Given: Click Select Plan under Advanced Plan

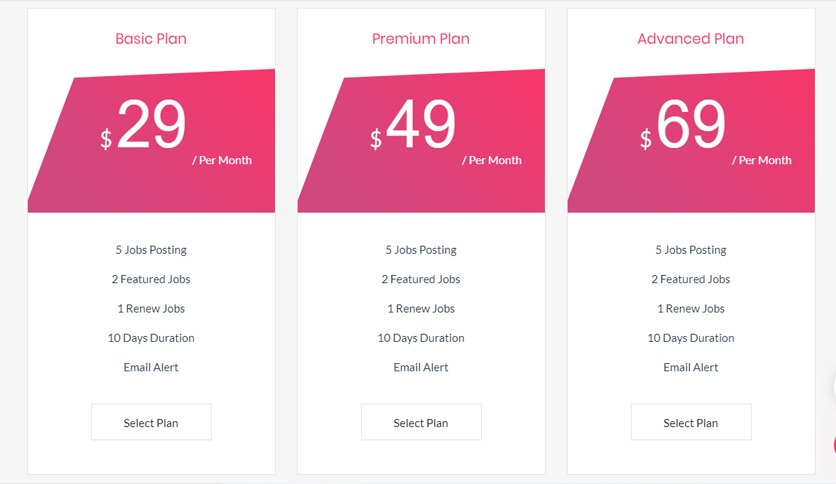Looking at the screenshot, I should [690, 422].
